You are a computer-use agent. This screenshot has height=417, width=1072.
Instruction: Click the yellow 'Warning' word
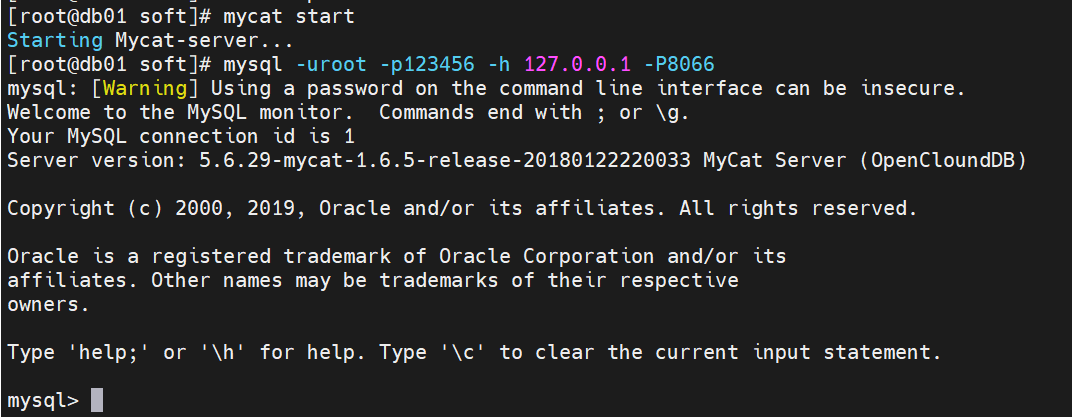pos(144,88)
